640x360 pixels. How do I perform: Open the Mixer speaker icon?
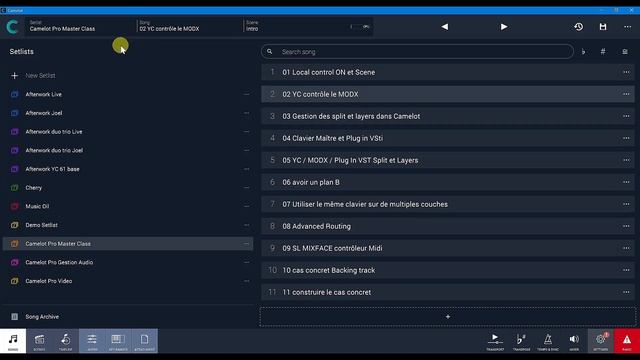574,341
